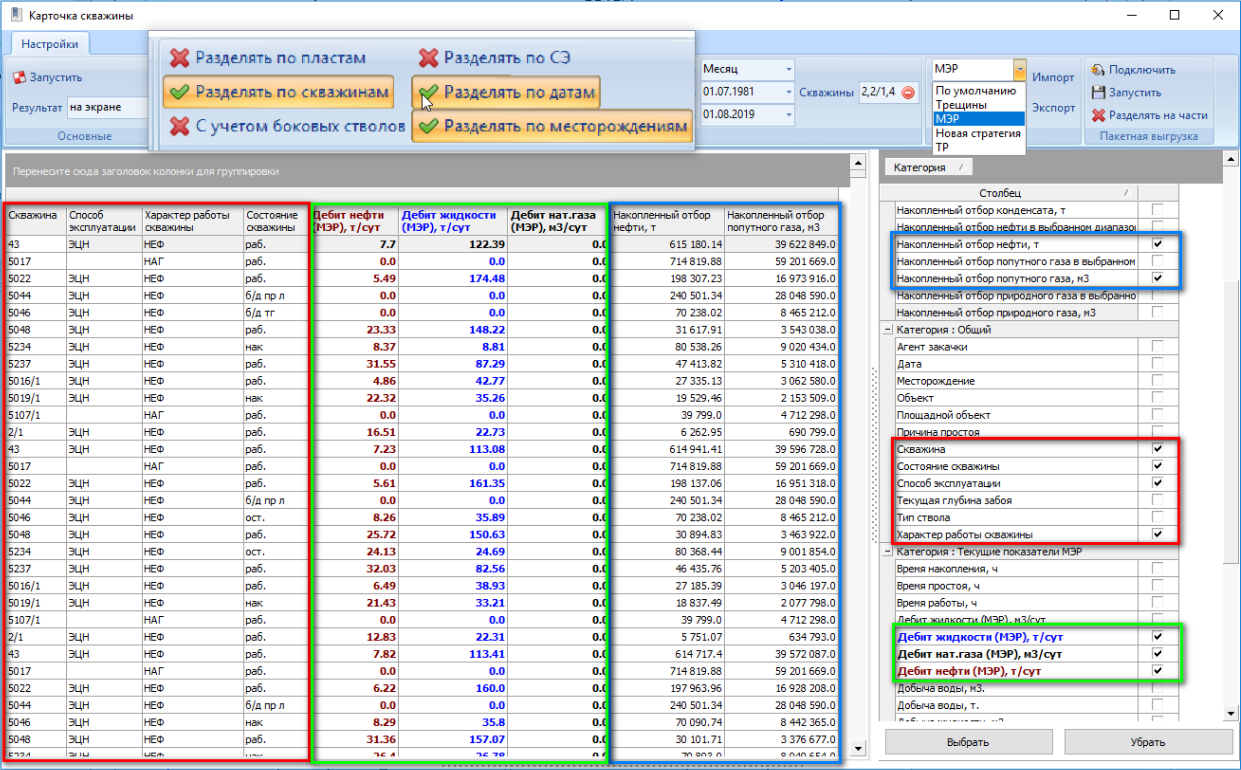Click the Категория grouping header sort chip
Screen dimensions: 1241x770
[x=929, y=168]
